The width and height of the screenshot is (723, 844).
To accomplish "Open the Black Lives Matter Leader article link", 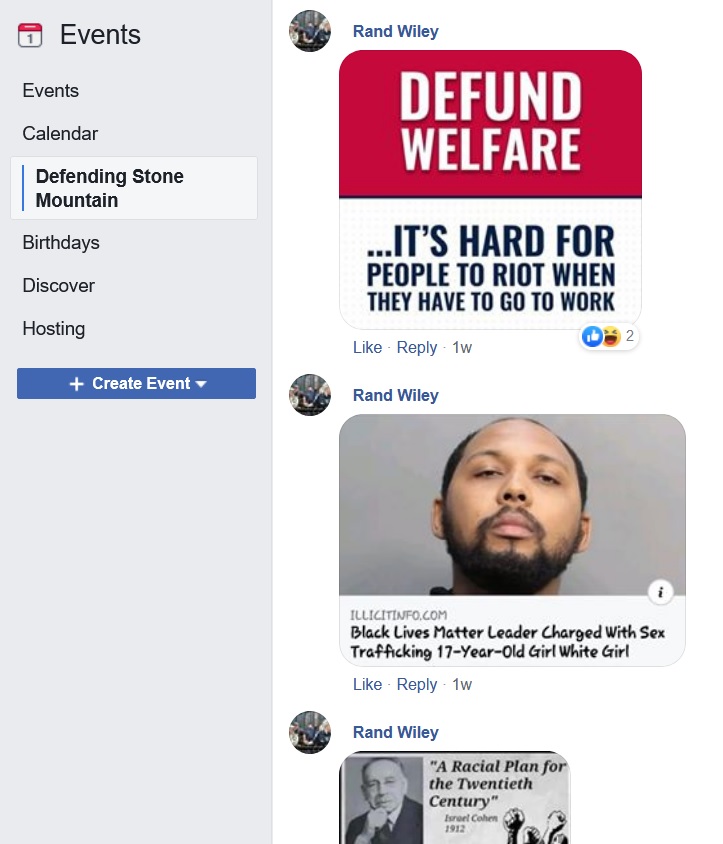I will [x=508, y=642].
